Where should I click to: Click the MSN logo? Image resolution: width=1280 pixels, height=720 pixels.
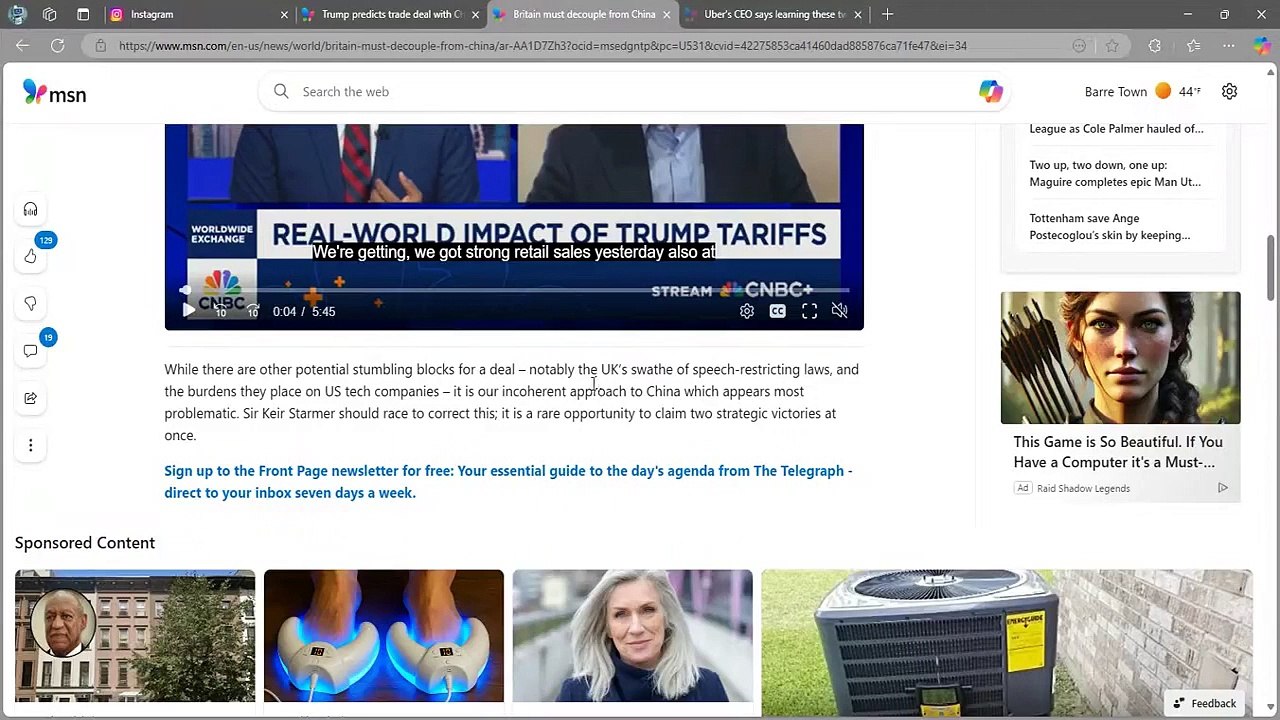[x=54, y=93]
